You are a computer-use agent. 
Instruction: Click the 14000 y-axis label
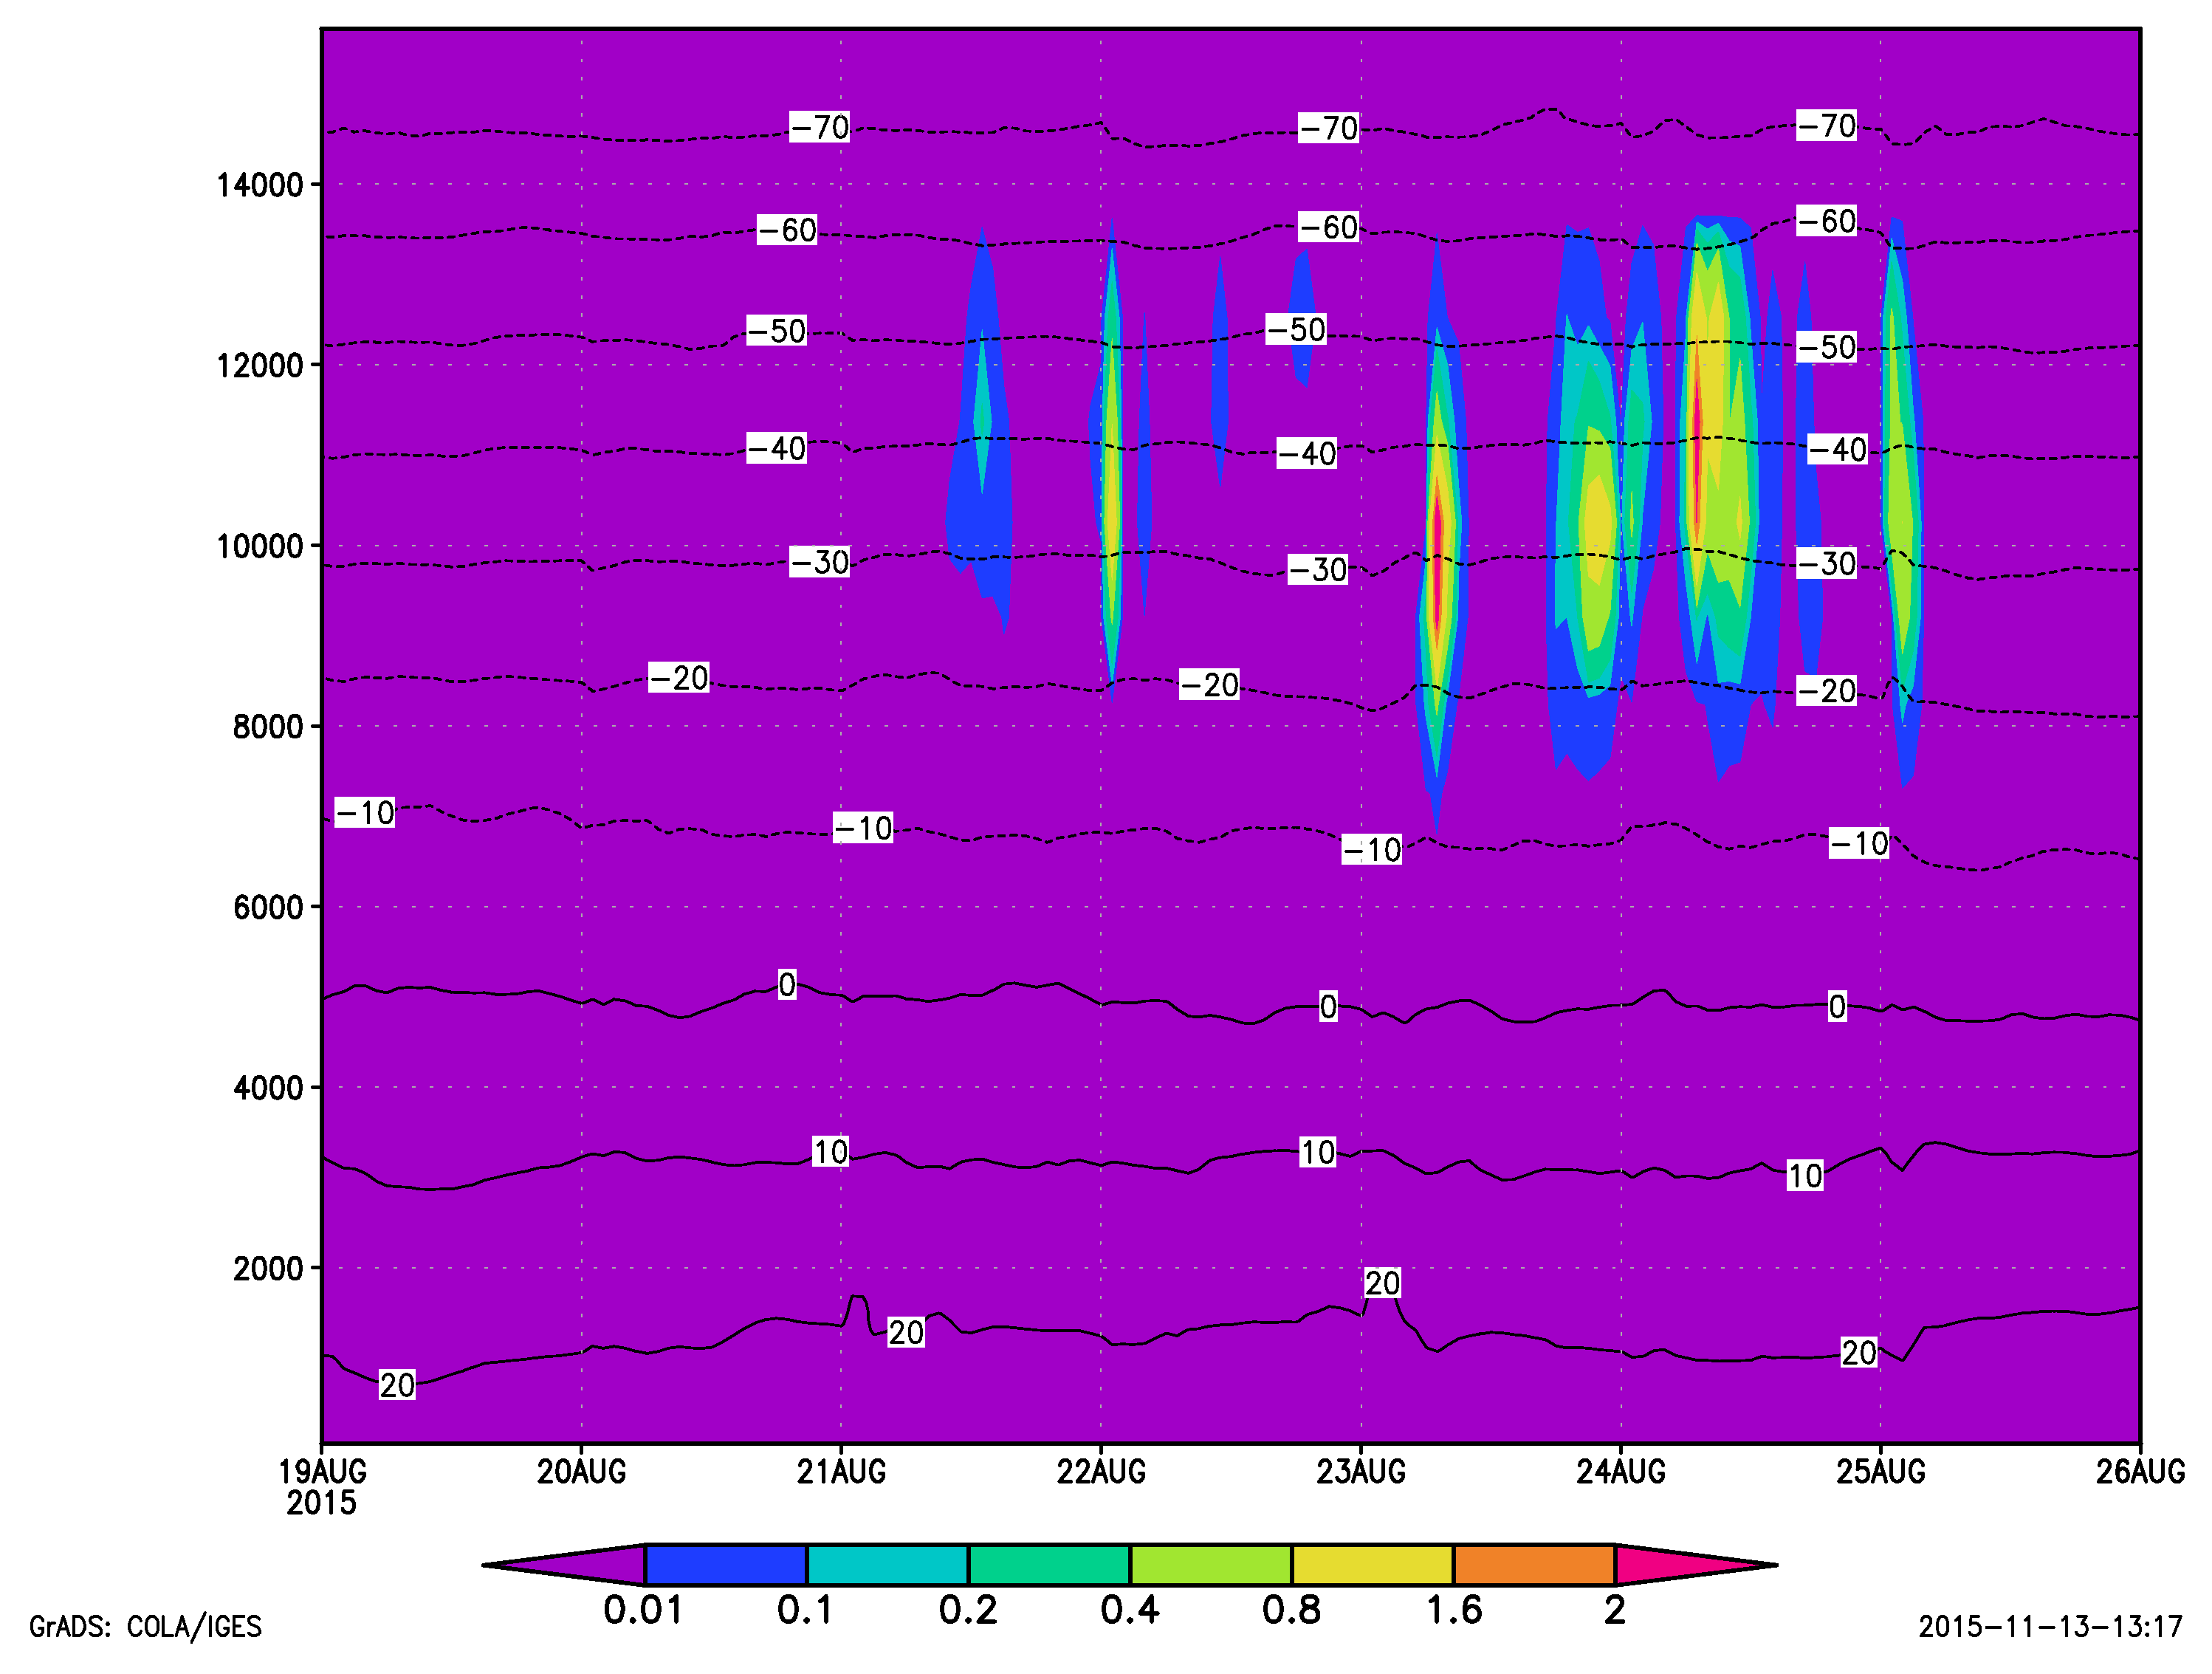point(260,185)
